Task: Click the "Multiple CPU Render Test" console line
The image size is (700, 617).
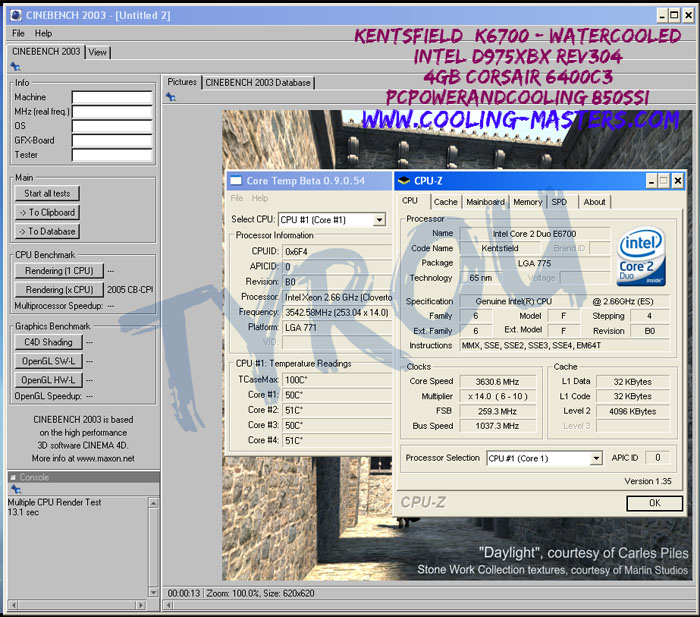Action: pyautogui.click(x=54, y=502)
